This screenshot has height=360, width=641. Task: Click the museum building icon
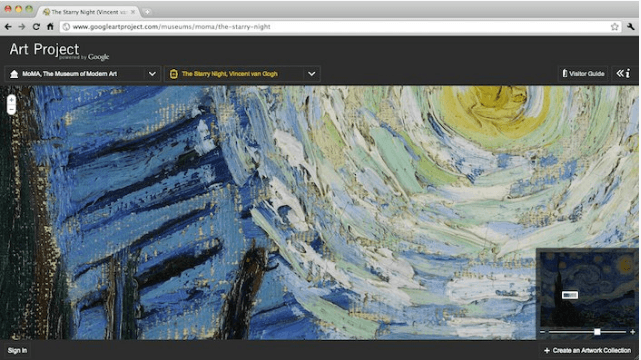coord(14,74)
